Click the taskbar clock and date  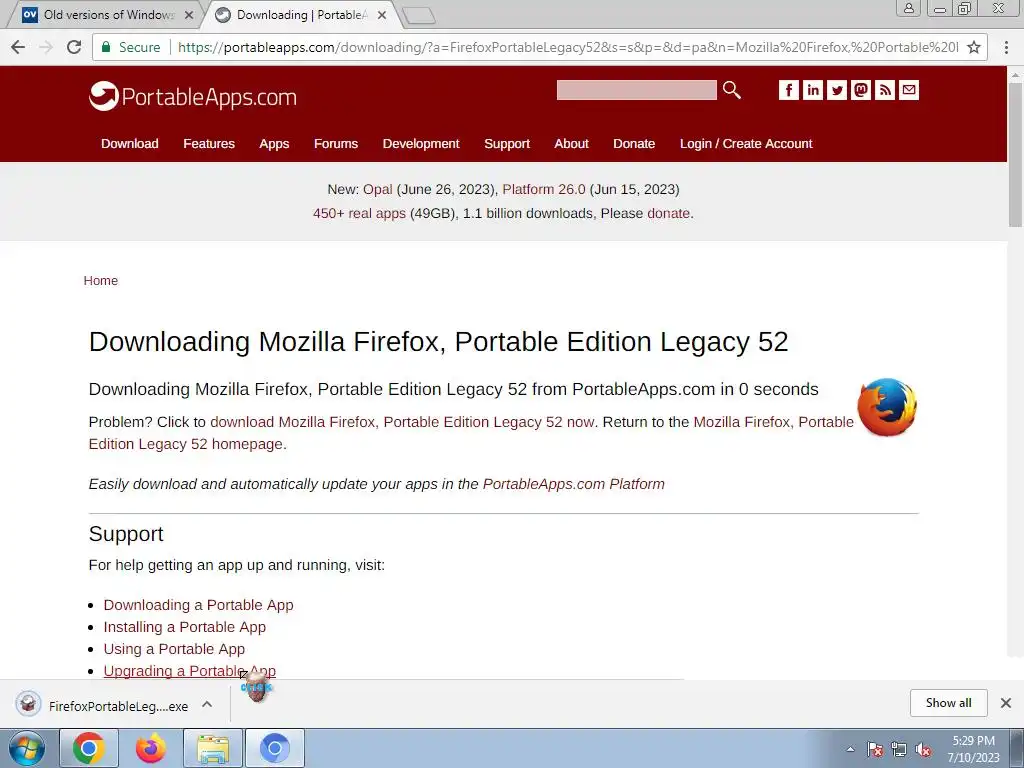(x=973, y=749)
